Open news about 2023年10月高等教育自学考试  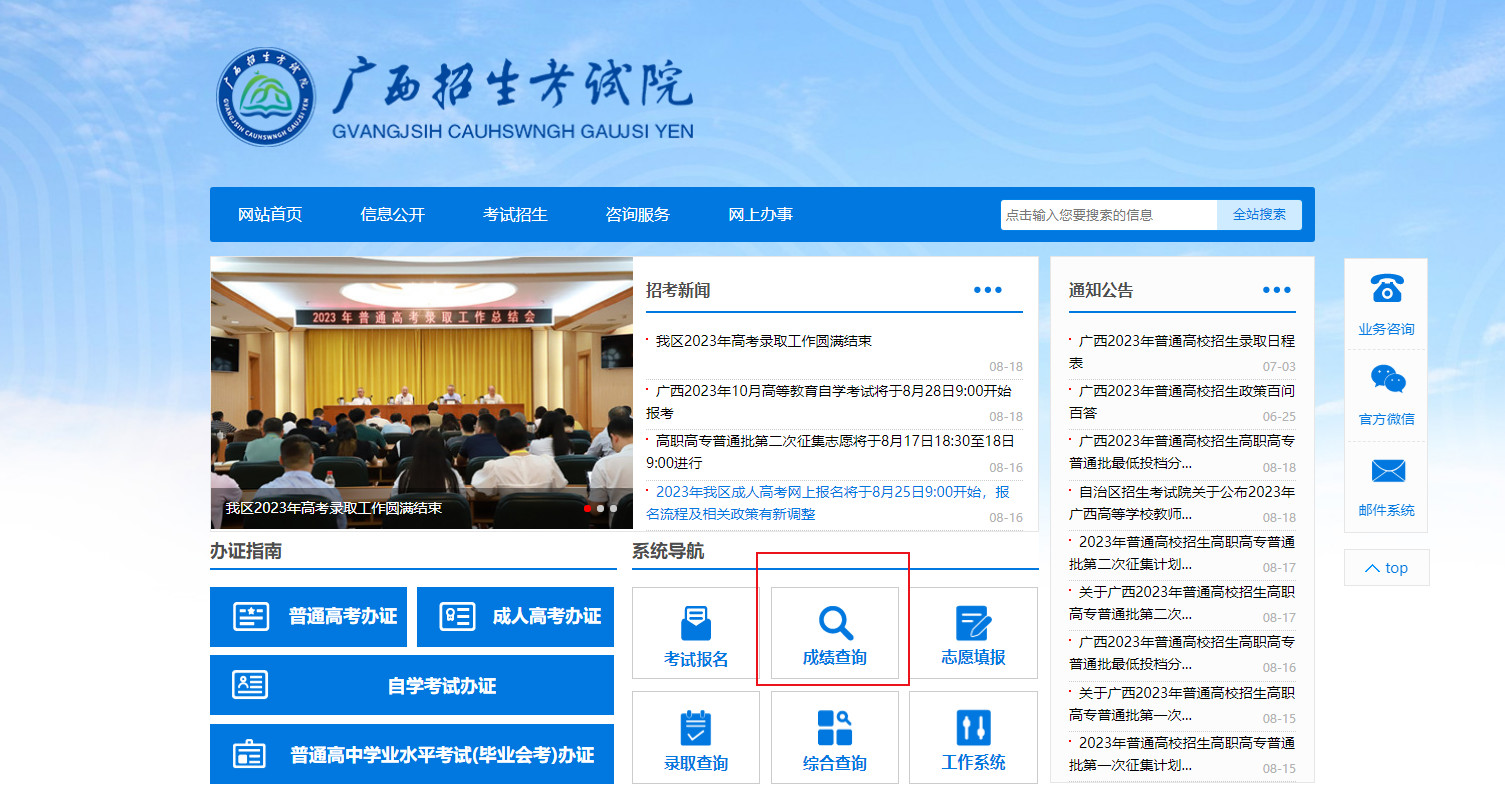tap(829, 401)
